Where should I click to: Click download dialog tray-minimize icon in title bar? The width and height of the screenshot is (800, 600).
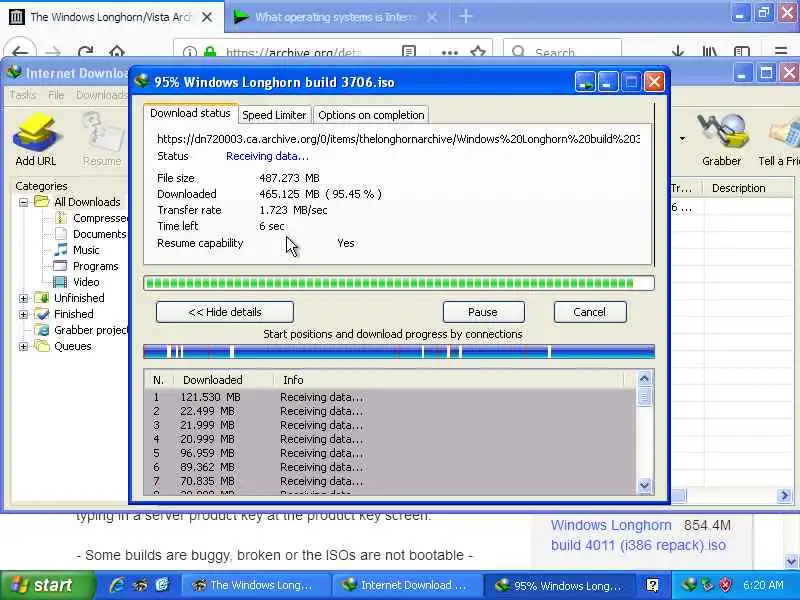(x=585, y=82)
